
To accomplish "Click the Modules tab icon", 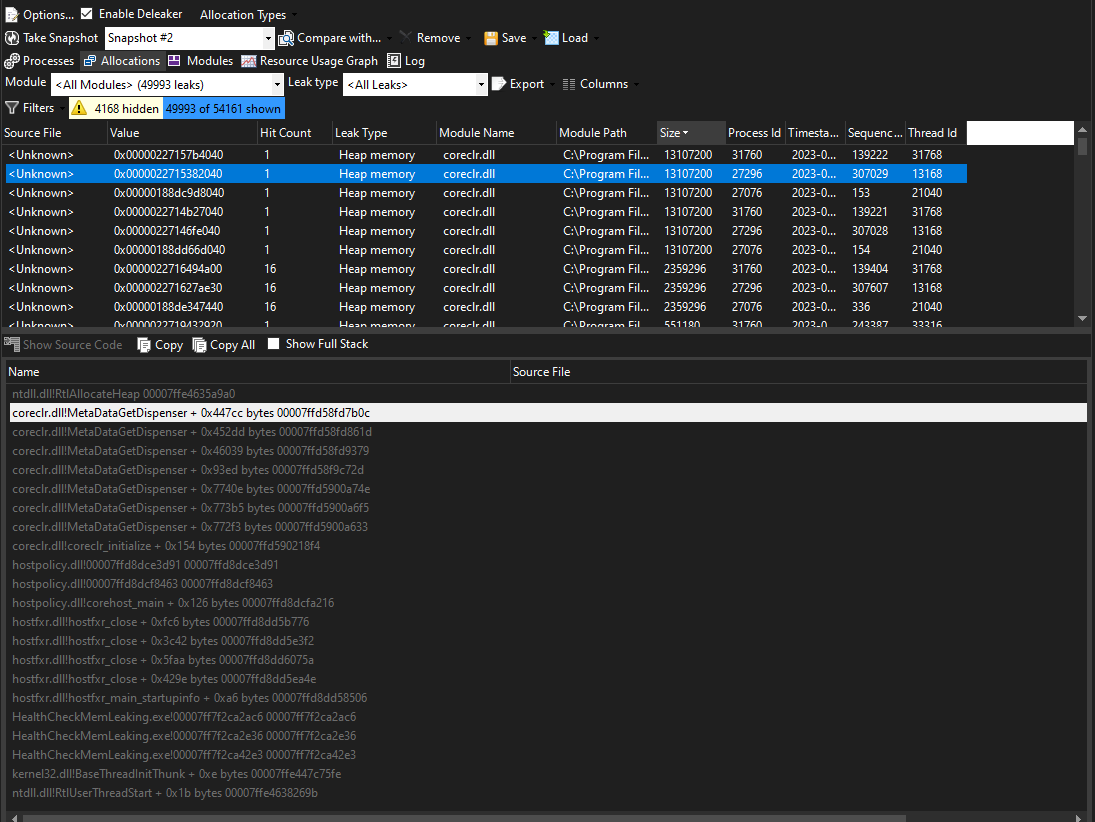I will (174, 61).
